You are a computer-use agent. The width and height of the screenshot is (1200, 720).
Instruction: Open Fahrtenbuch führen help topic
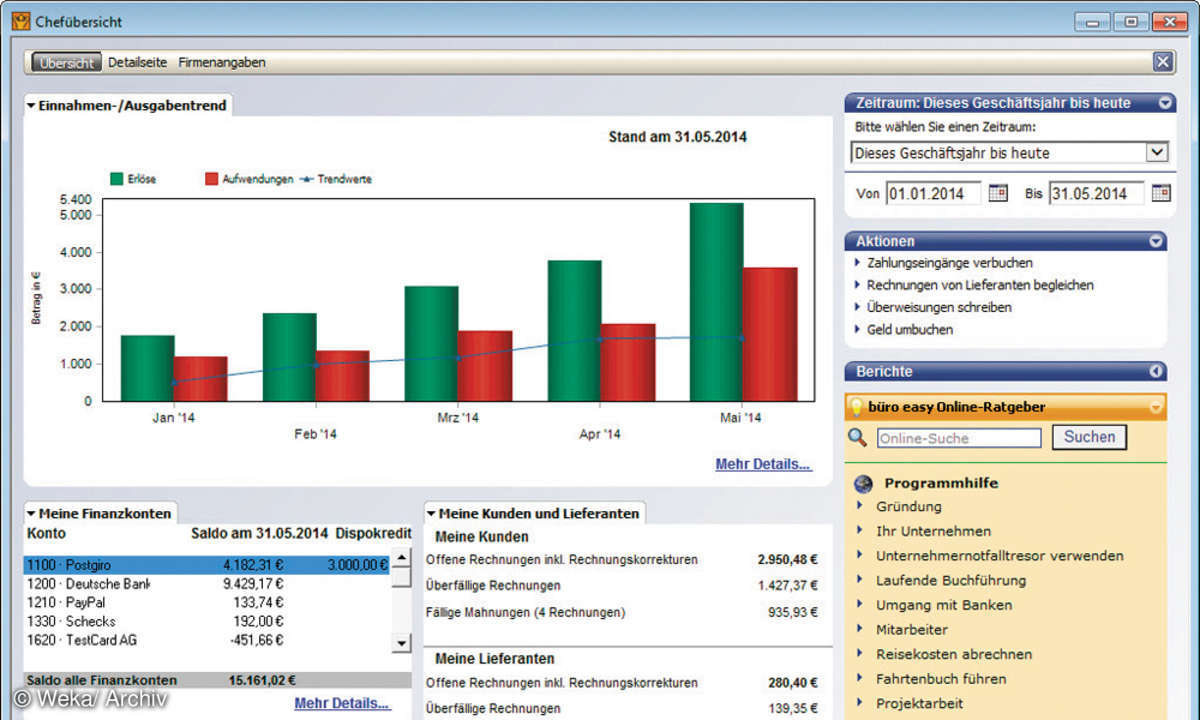(x=941, y=678)
